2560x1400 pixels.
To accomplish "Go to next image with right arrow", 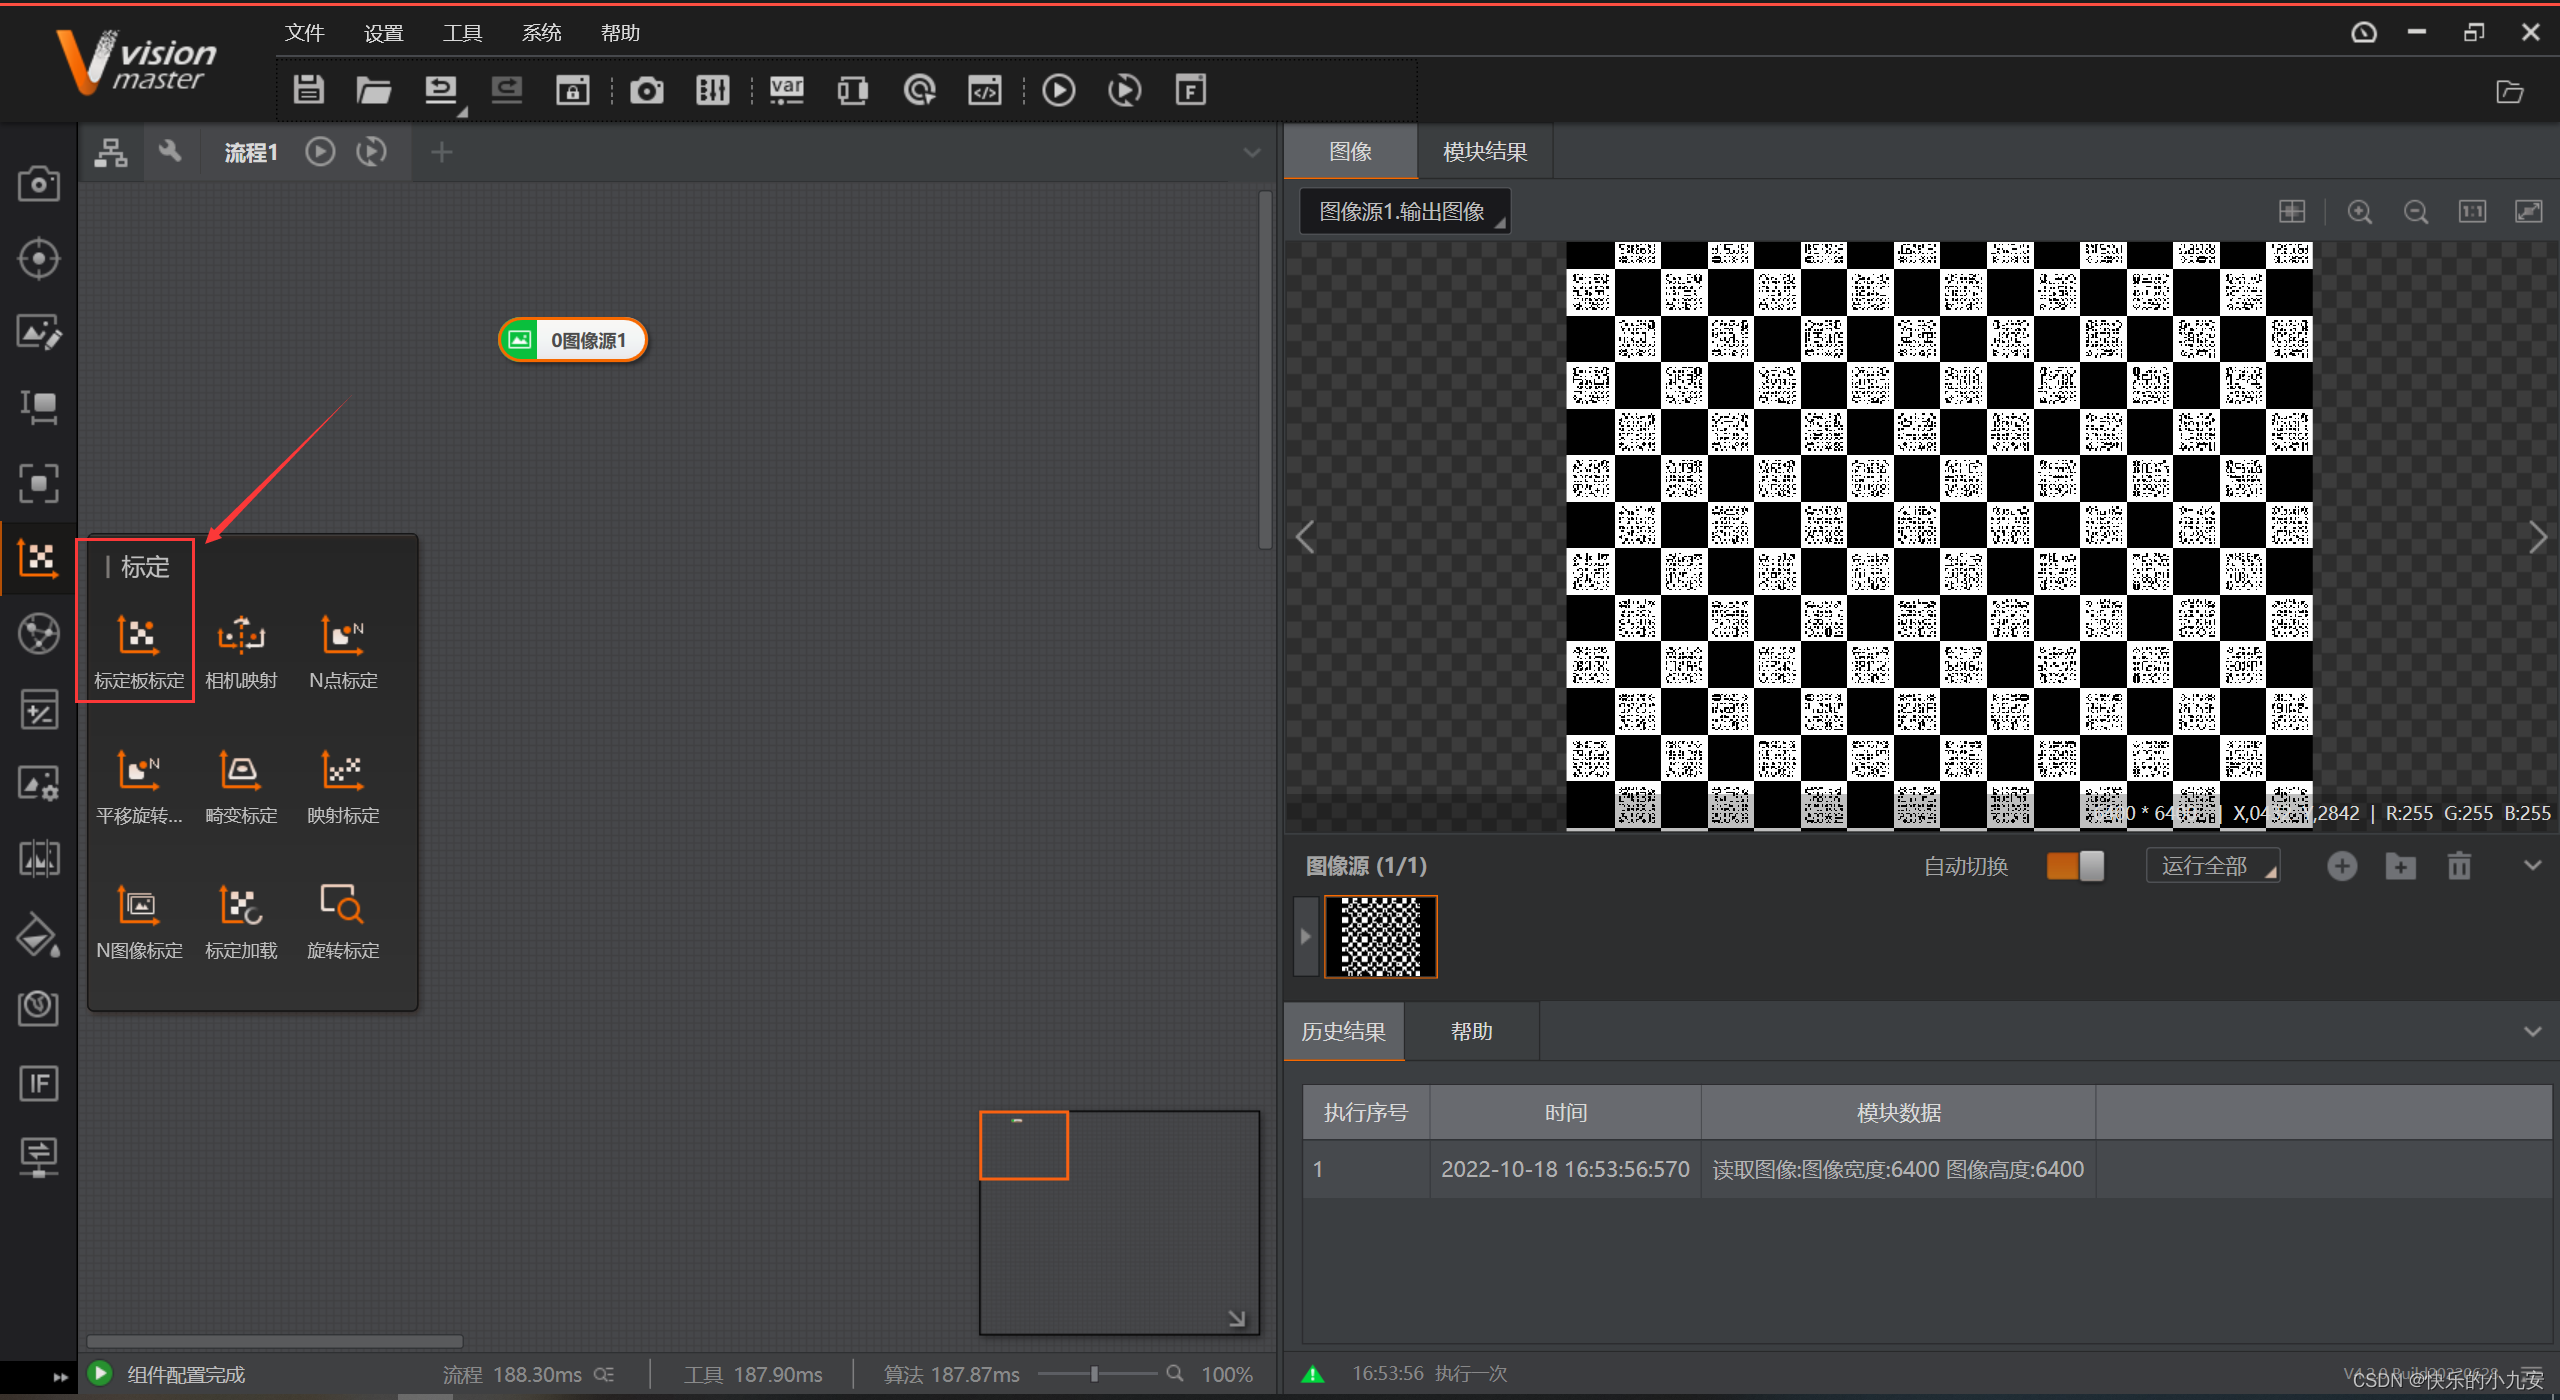I will click(2538, 537).
